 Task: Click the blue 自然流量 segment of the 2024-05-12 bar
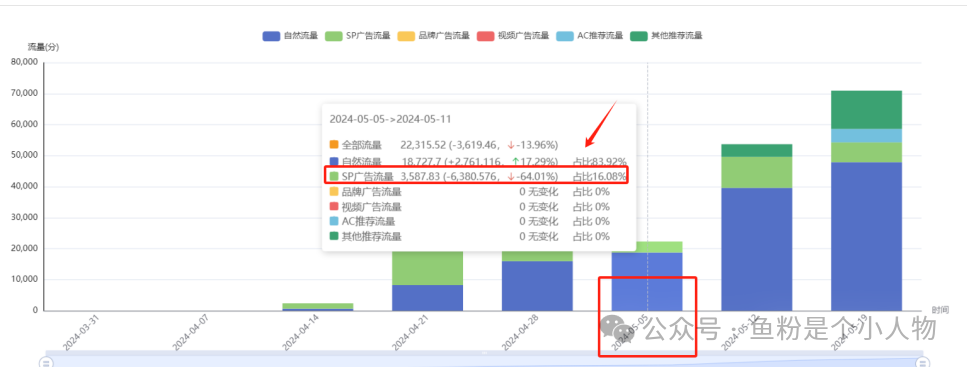(756, 249)
